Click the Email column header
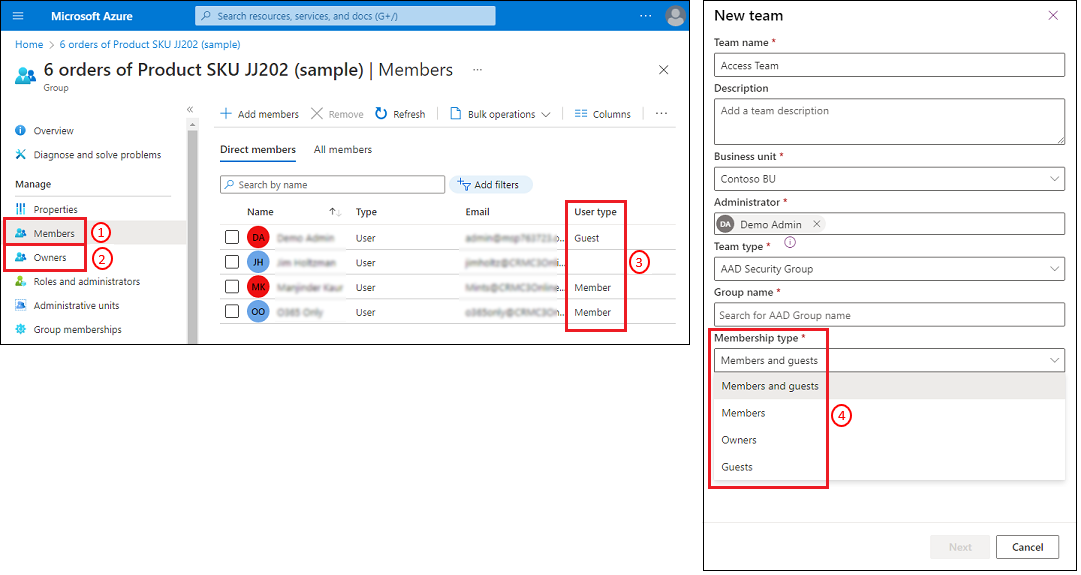The height and width of the screenshot is (575, 1081). [x=477, y=212]
